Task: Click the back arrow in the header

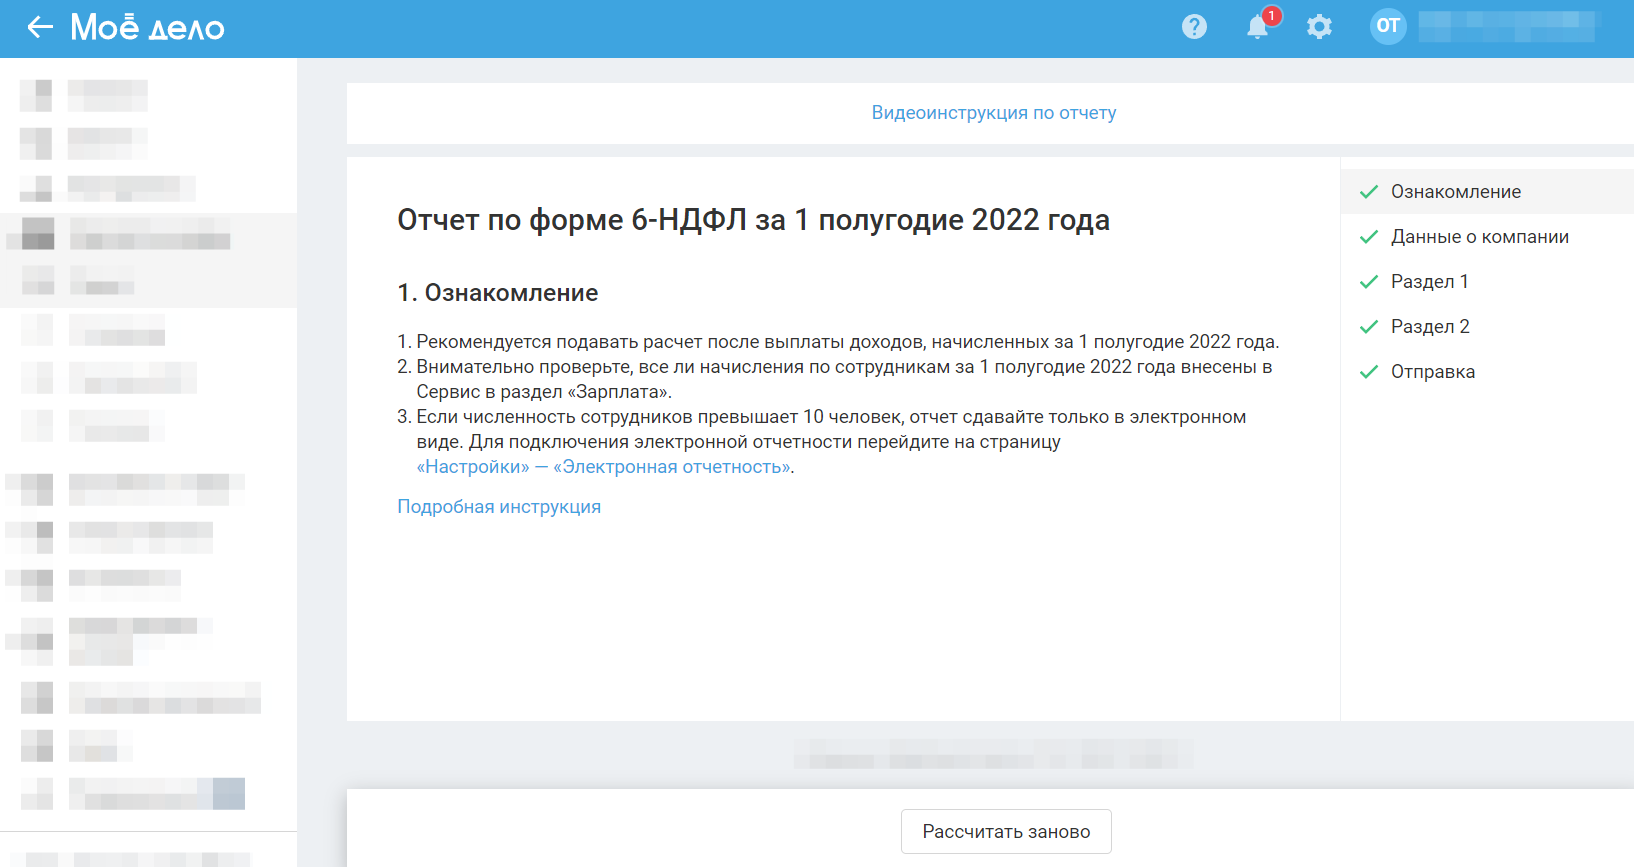Action: (40, 27)
